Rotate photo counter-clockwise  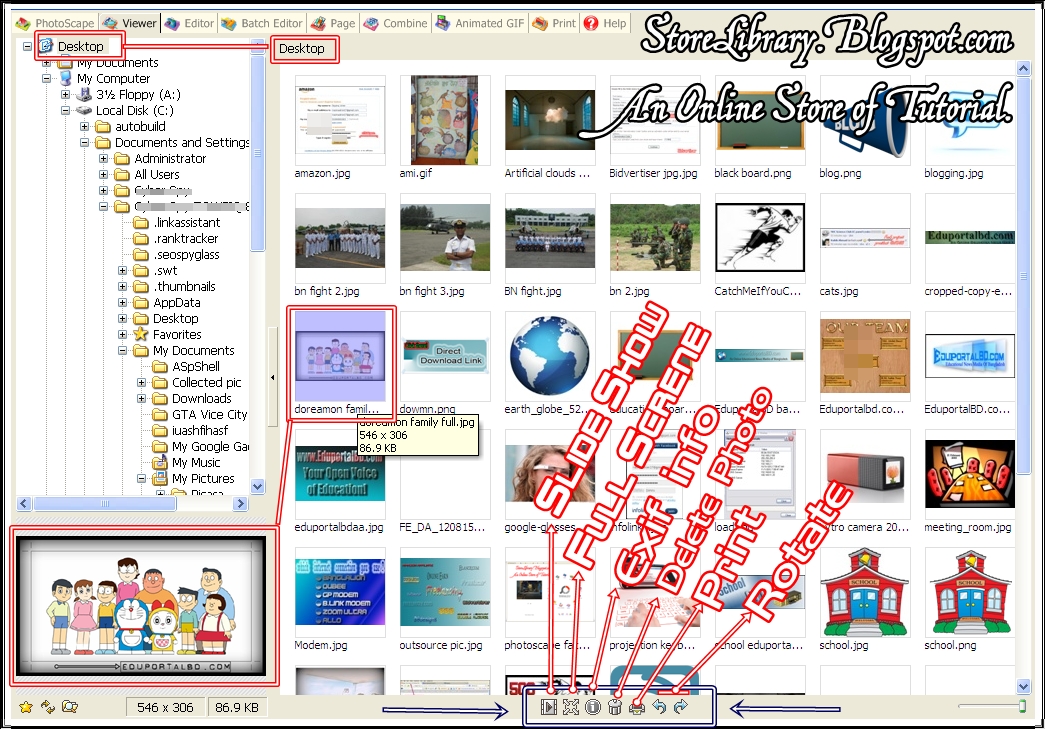(659, 707)
